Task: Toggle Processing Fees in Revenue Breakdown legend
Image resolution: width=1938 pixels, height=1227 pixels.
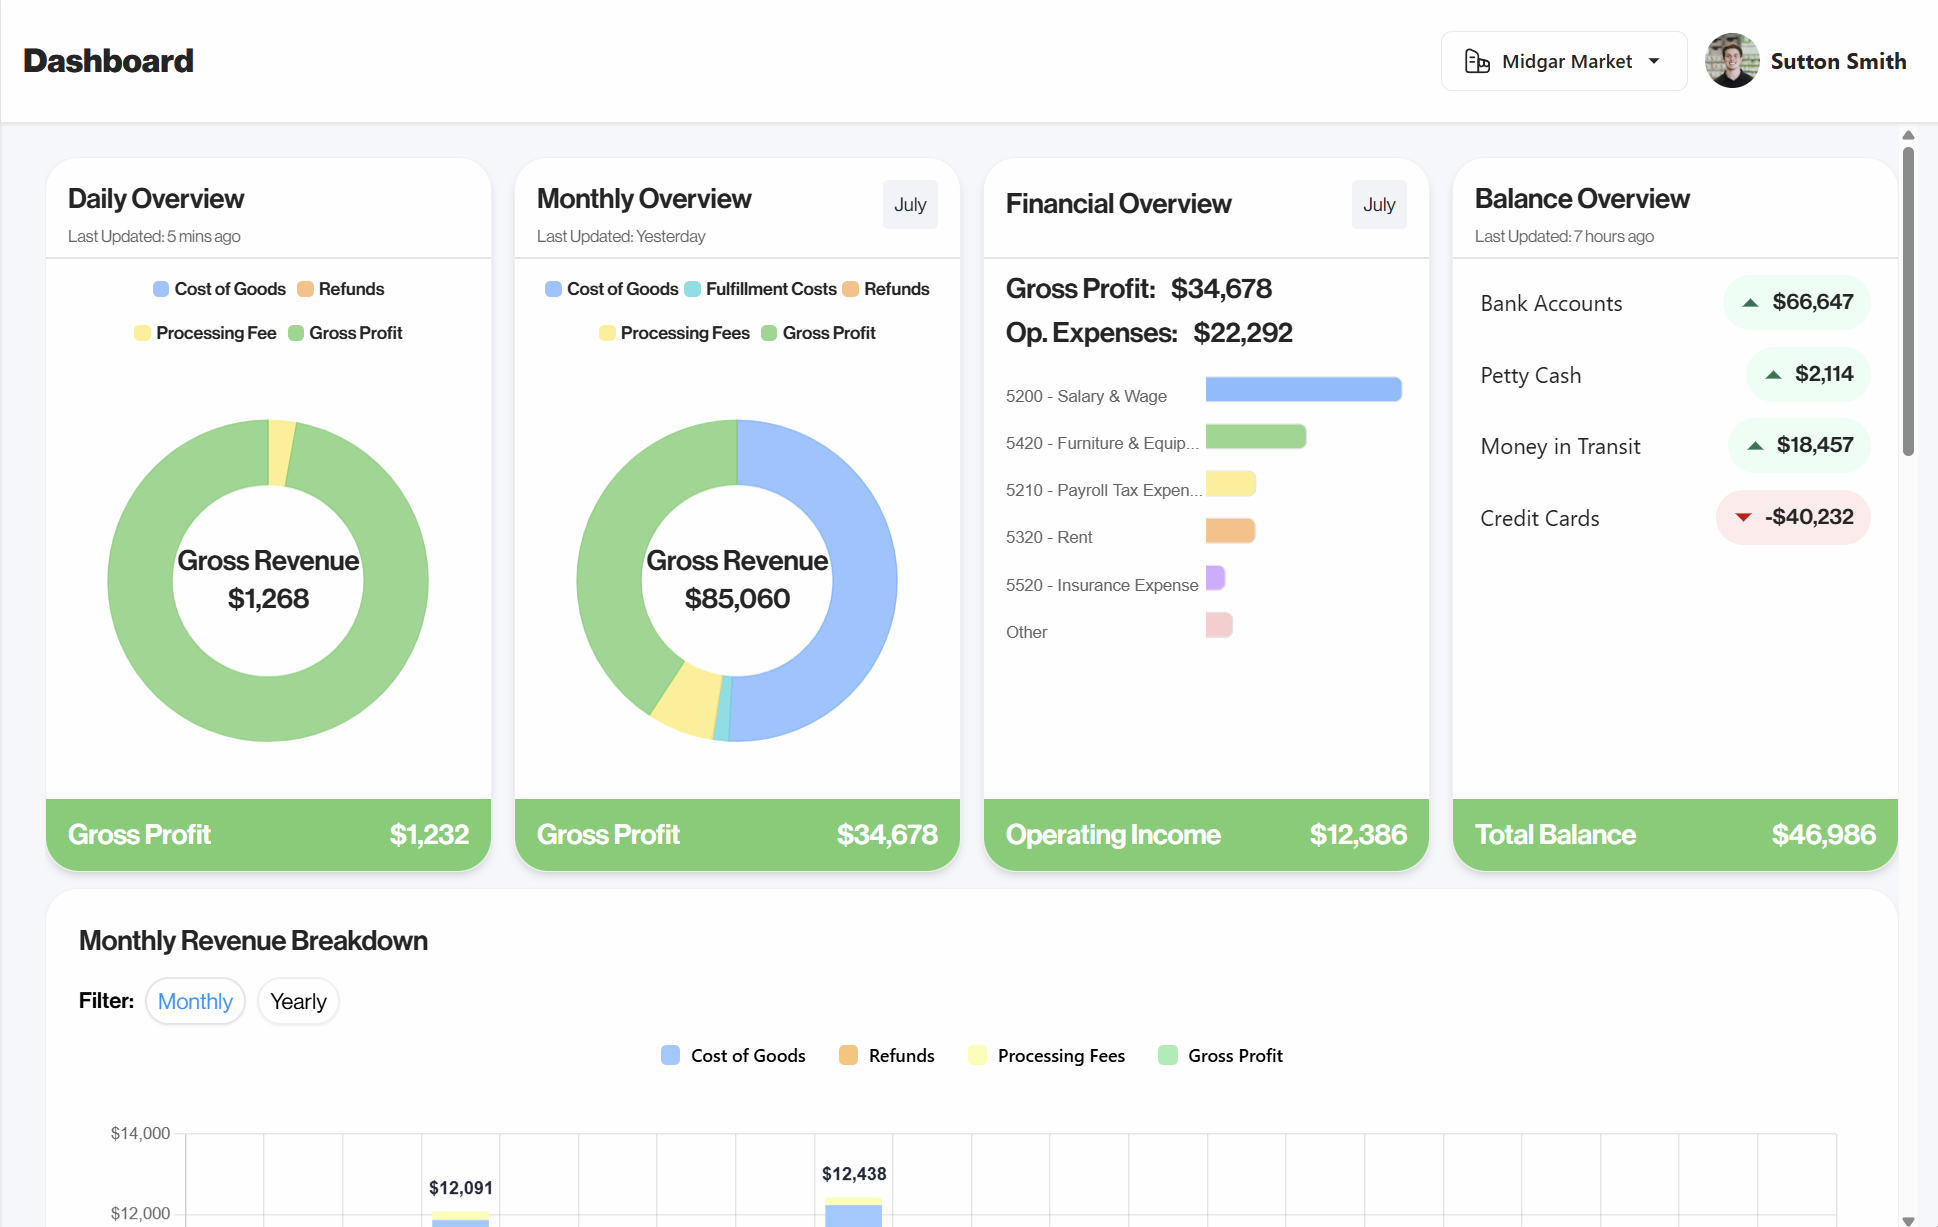Action: tap(1046, 1056)
